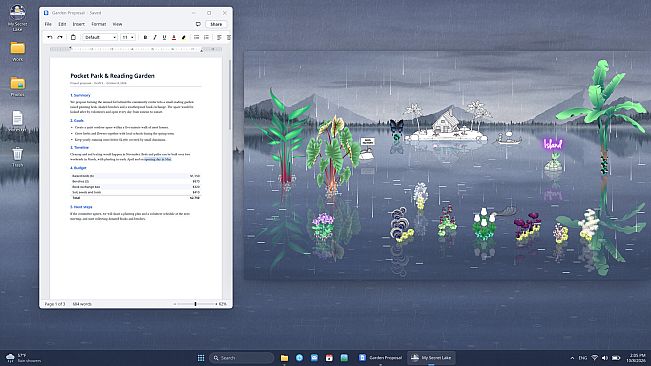This screenshot has width=651, height=366.
Task: Click the clipboard paste icon
Action: coord(73,37)
